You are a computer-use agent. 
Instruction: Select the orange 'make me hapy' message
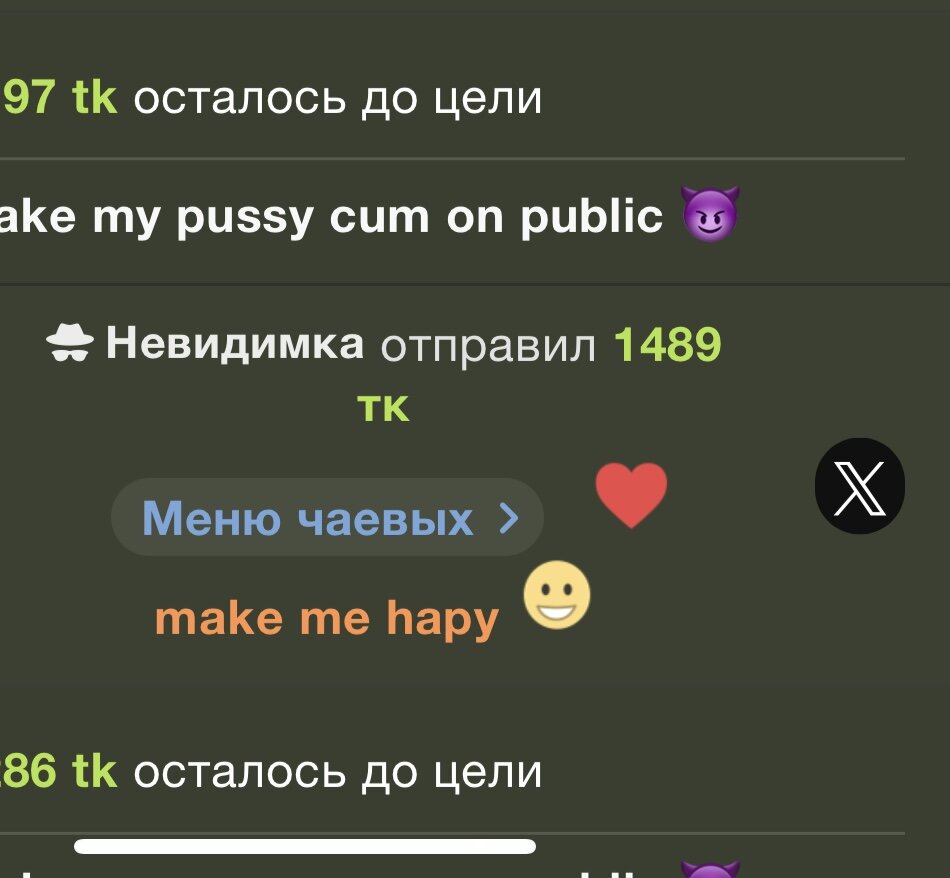pyautogui.click(x=327, y=619)
